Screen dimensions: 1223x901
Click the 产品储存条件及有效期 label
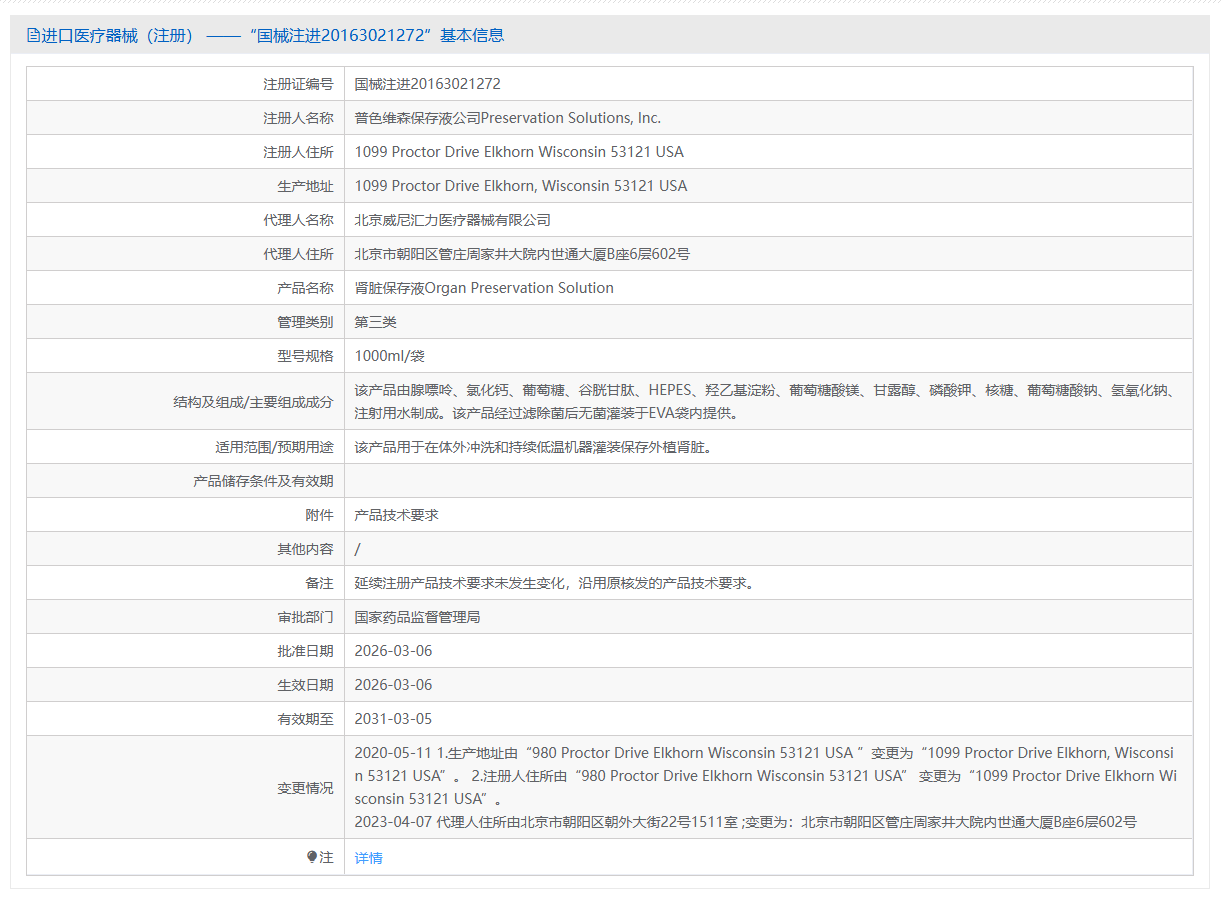point(263,481)
